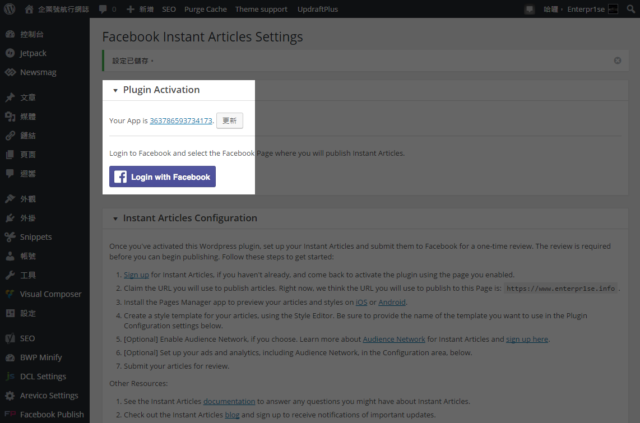Open the Comments icon in sidebar menu

(x=10, y=174)
